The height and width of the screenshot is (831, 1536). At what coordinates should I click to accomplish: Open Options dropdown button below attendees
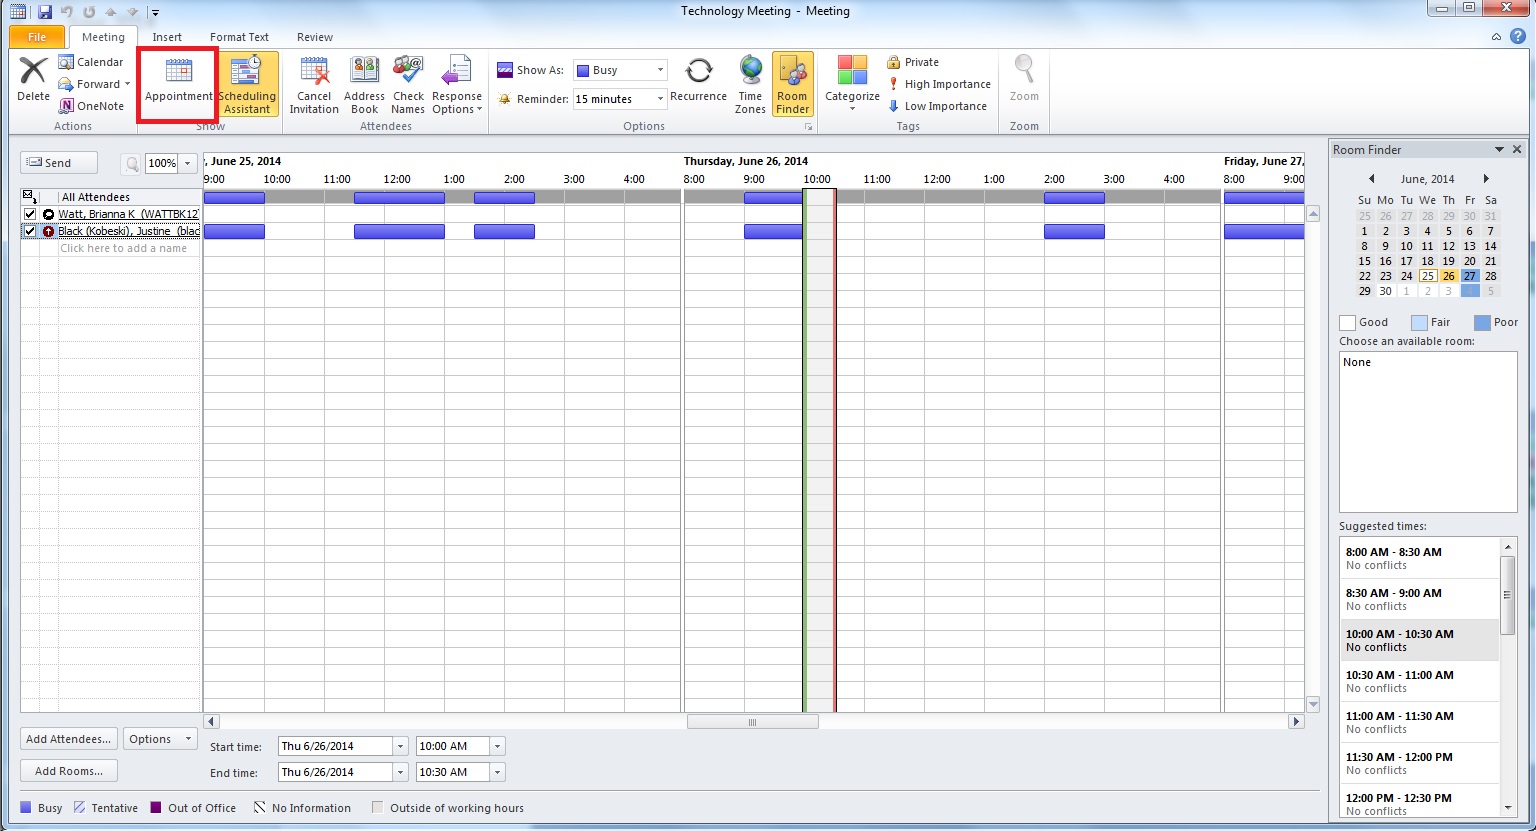click(159, 739)
